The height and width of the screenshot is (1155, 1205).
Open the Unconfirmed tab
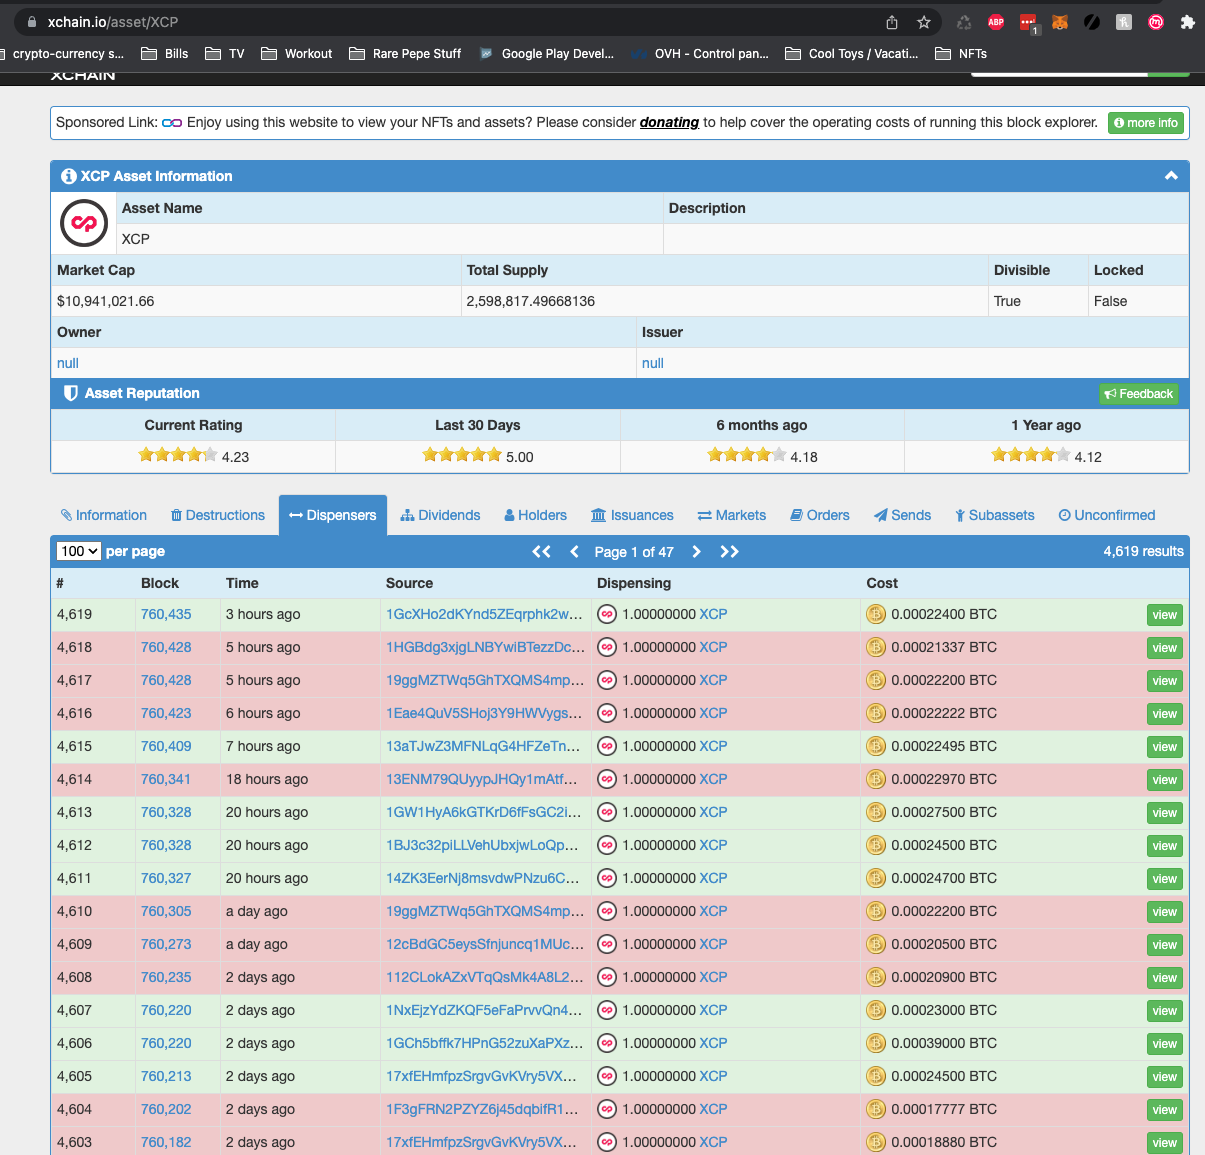point(1107,515)
